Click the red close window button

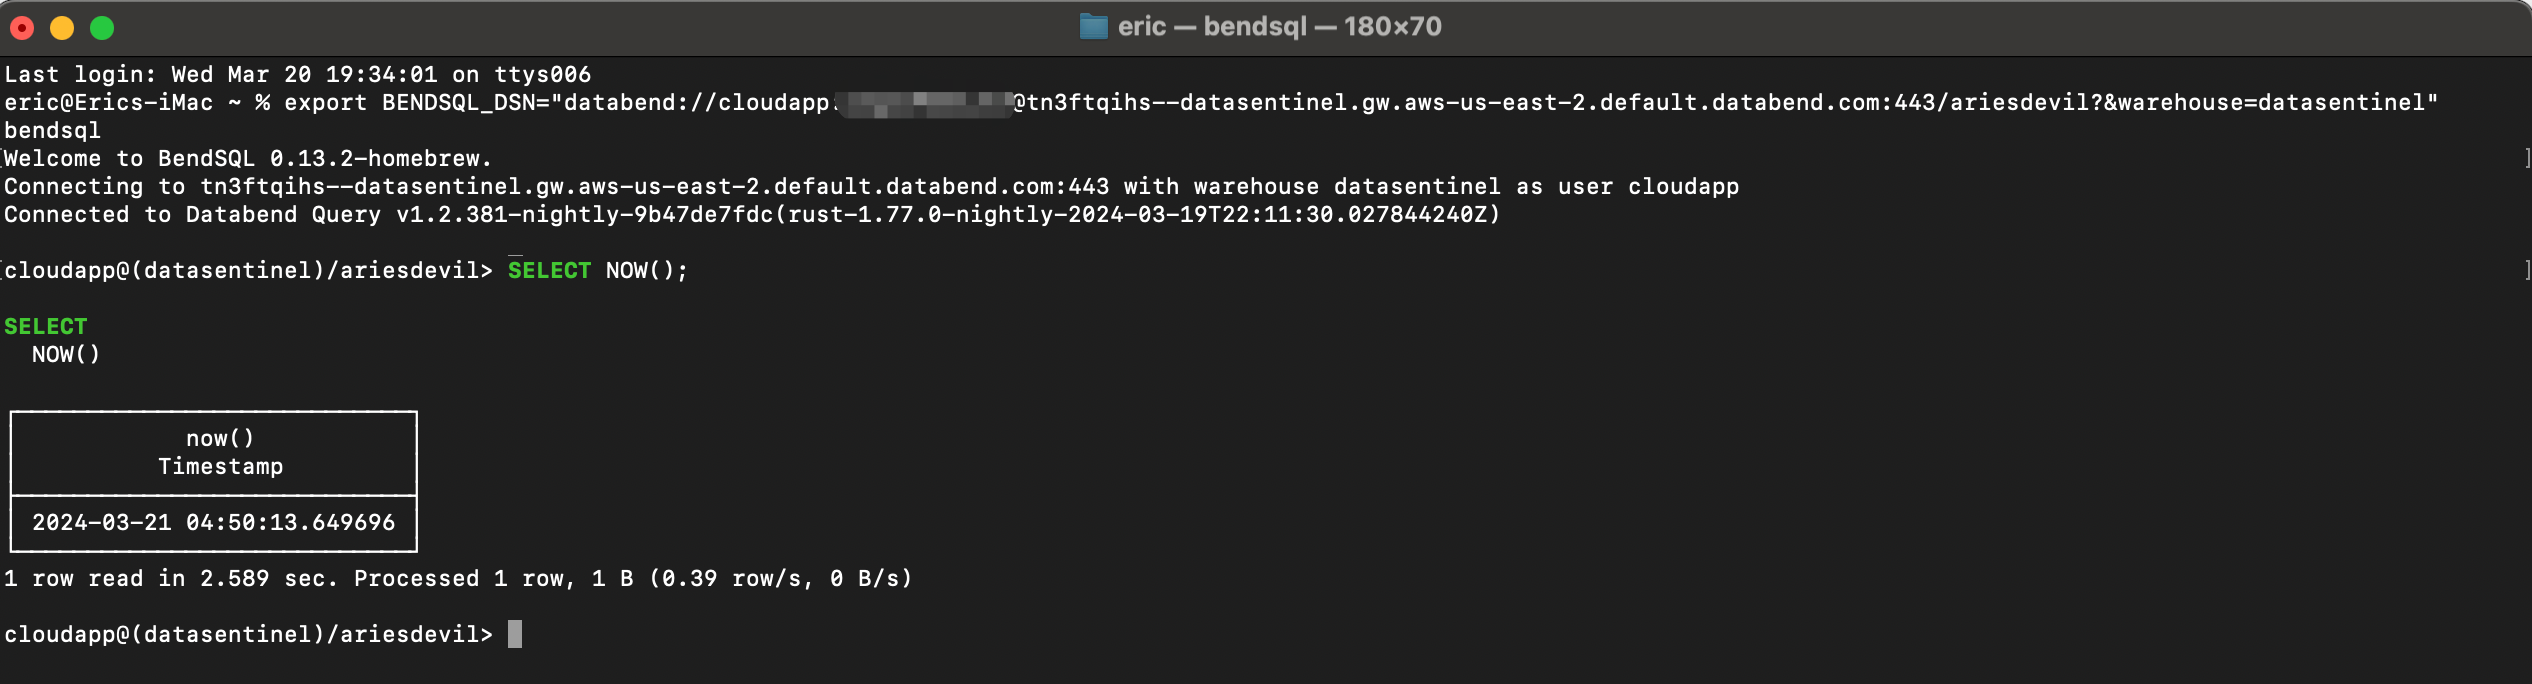coord(22,28)
